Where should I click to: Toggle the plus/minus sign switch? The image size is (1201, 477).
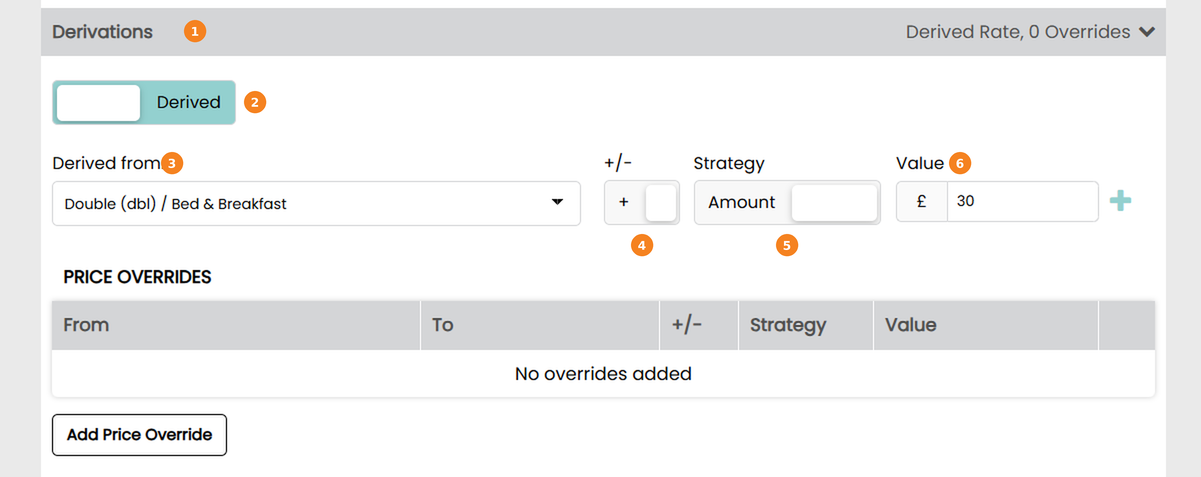(x=642, y=202)
